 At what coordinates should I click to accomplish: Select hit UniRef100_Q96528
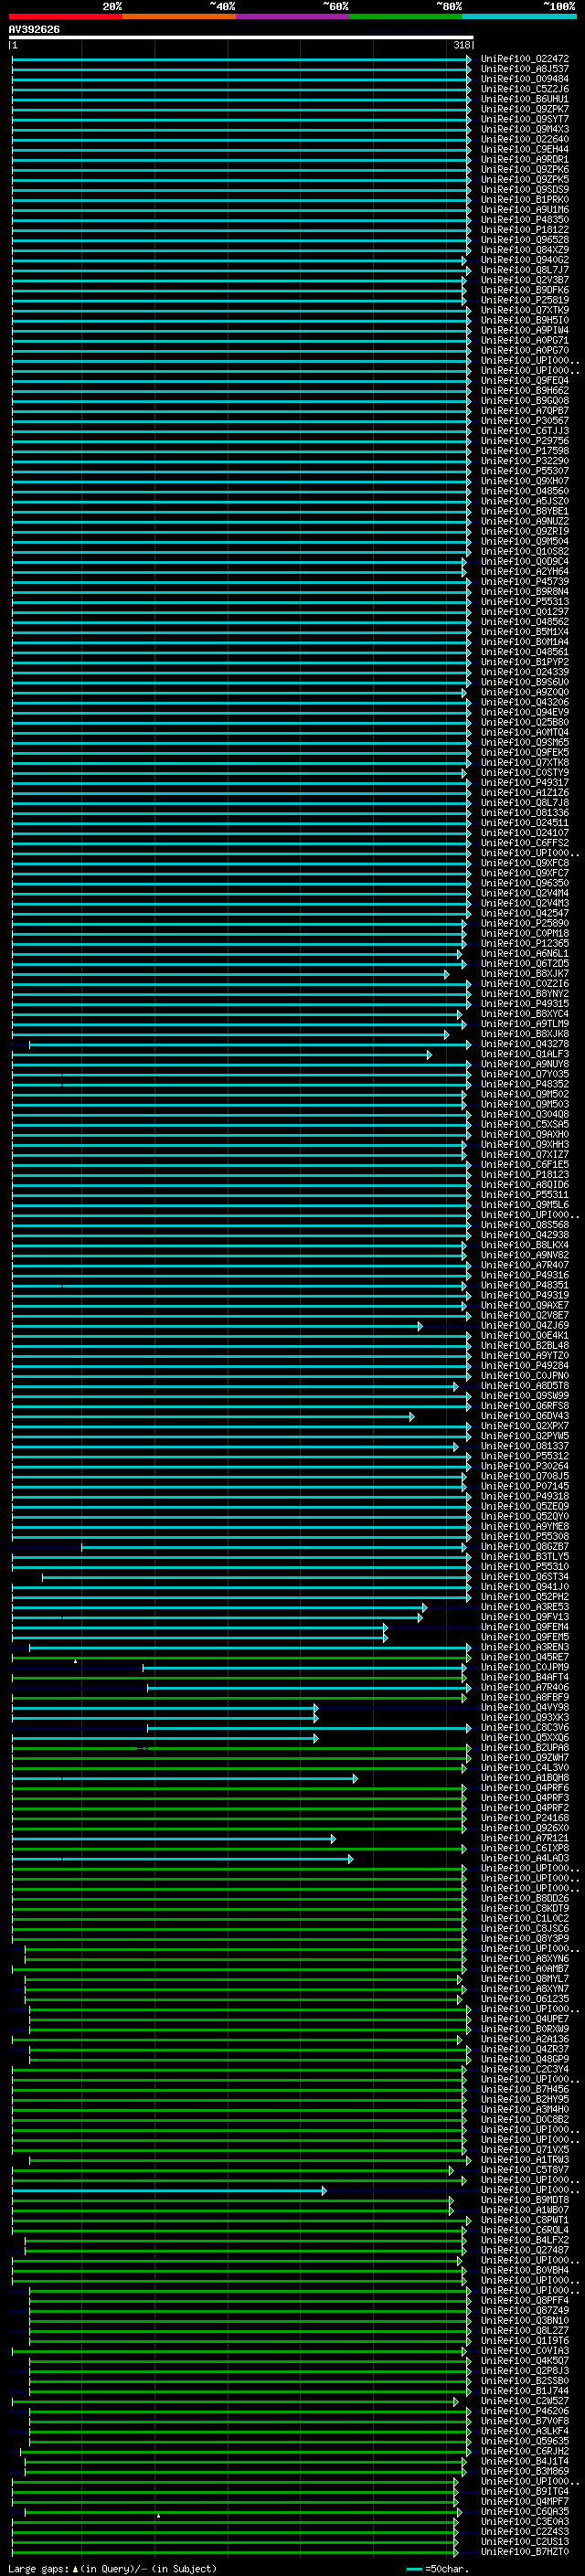point(524,240)
